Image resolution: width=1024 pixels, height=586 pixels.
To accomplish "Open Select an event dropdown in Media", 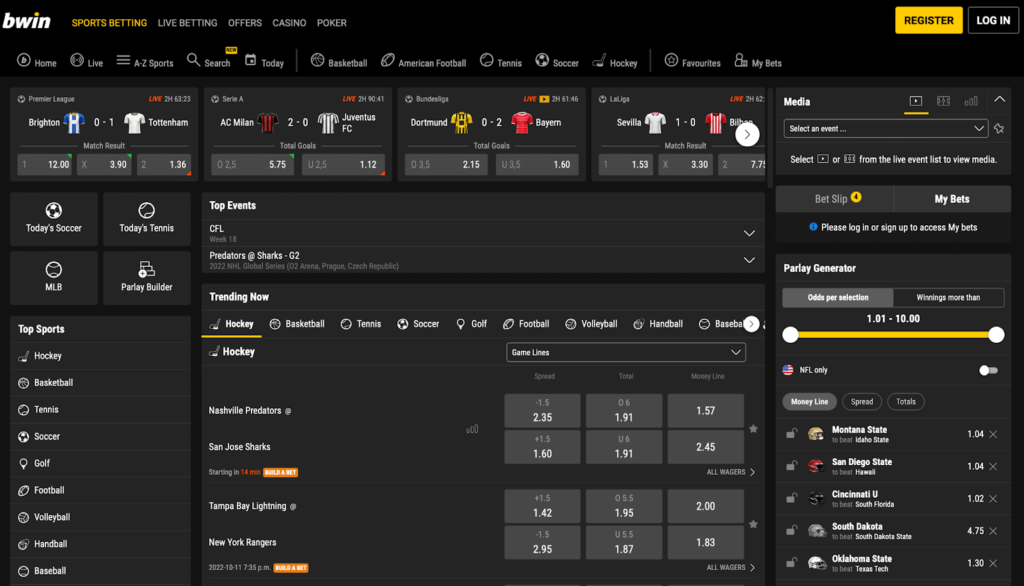I will click(885, 129).
